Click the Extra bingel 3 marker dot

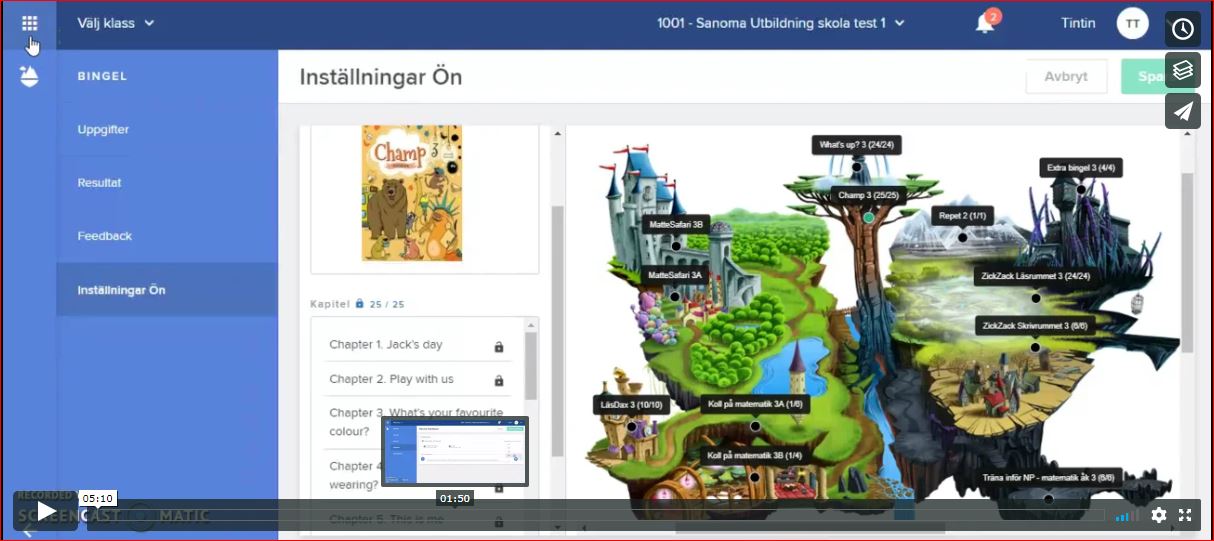tap(1081, 189)
